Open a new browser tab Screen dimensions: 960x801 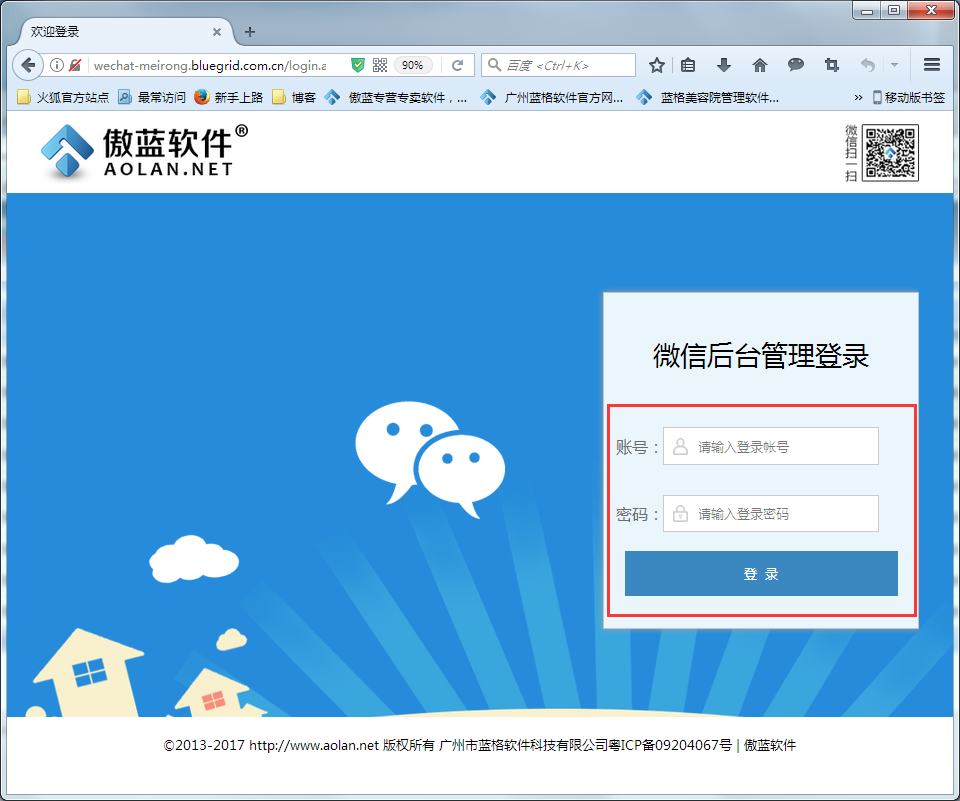click(x=249, y=31)
